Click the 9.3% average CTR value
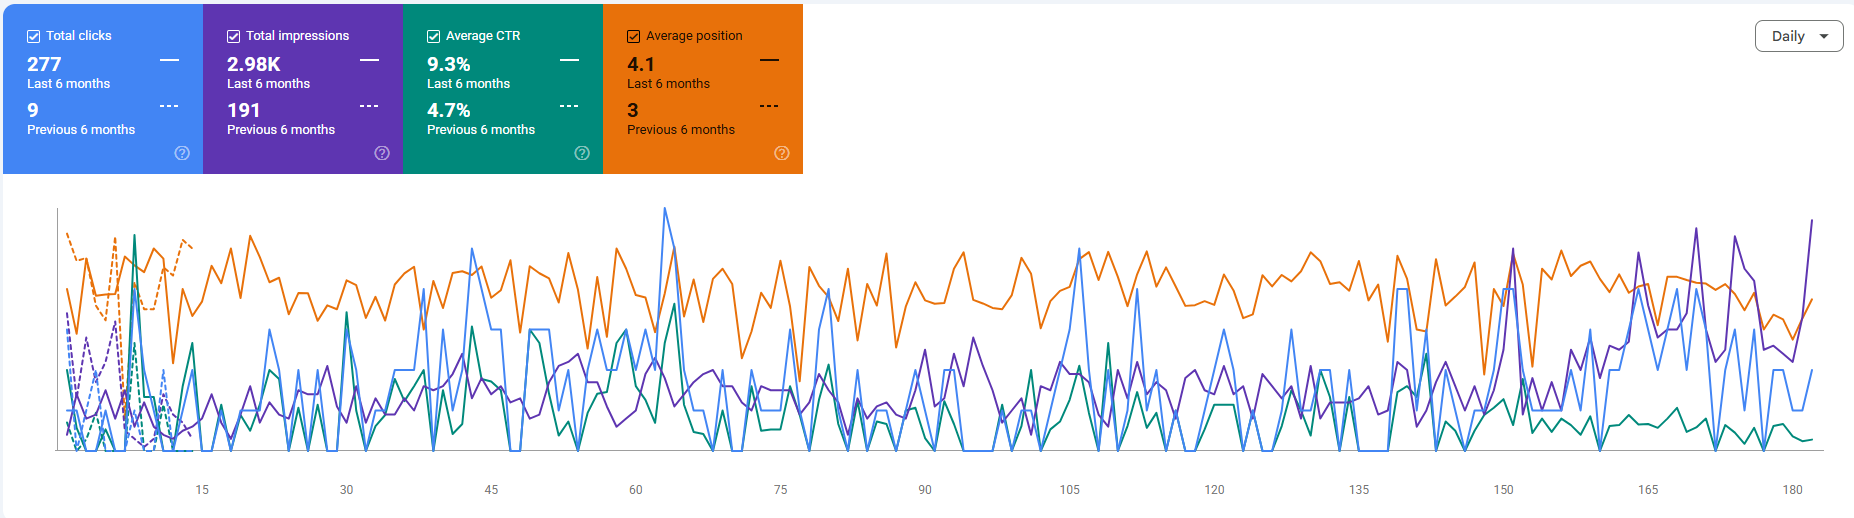The image size is (1854, 518). [449, 64]
